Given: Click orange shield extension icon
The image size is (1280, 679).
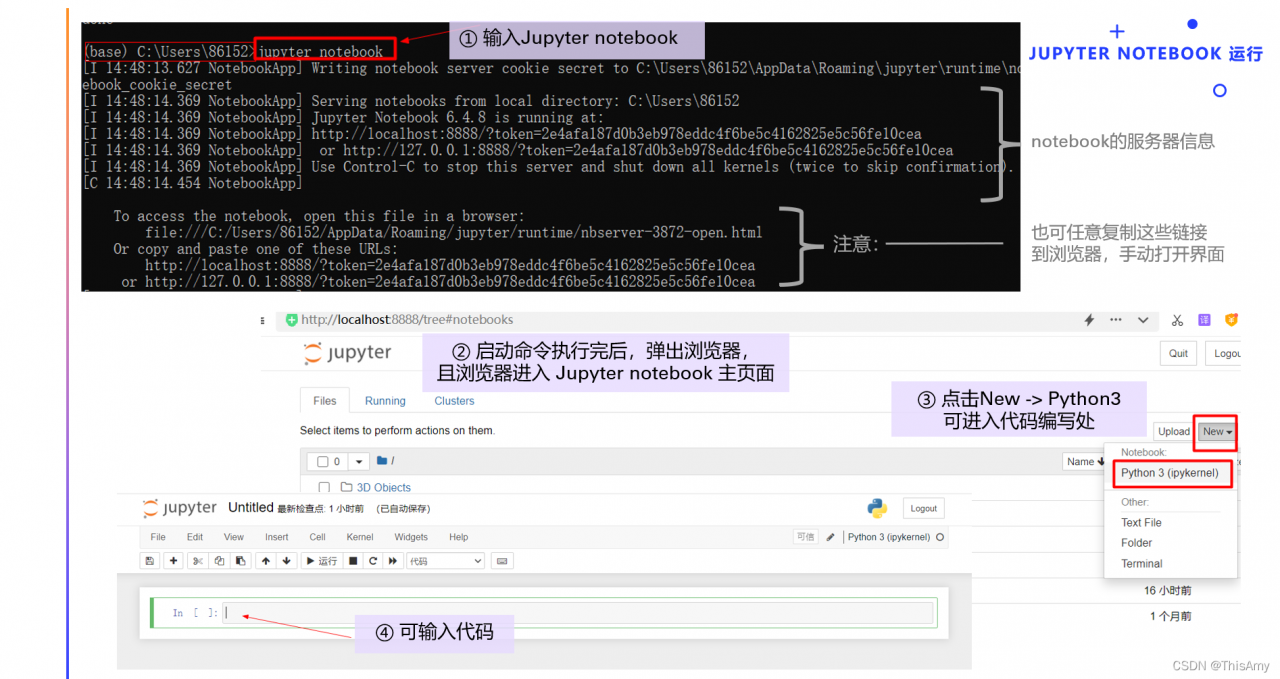Looking at the screenshot, I should click(x=1231, y=320).
